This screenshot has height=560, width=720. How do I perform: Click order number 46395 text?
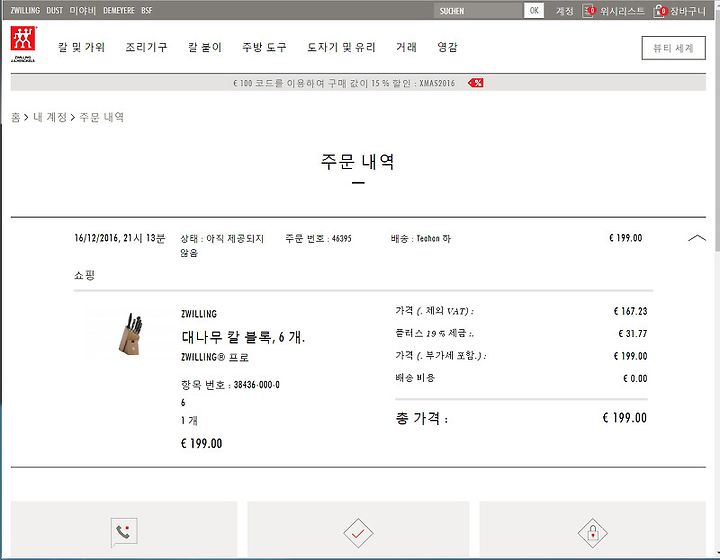[318, 238]
